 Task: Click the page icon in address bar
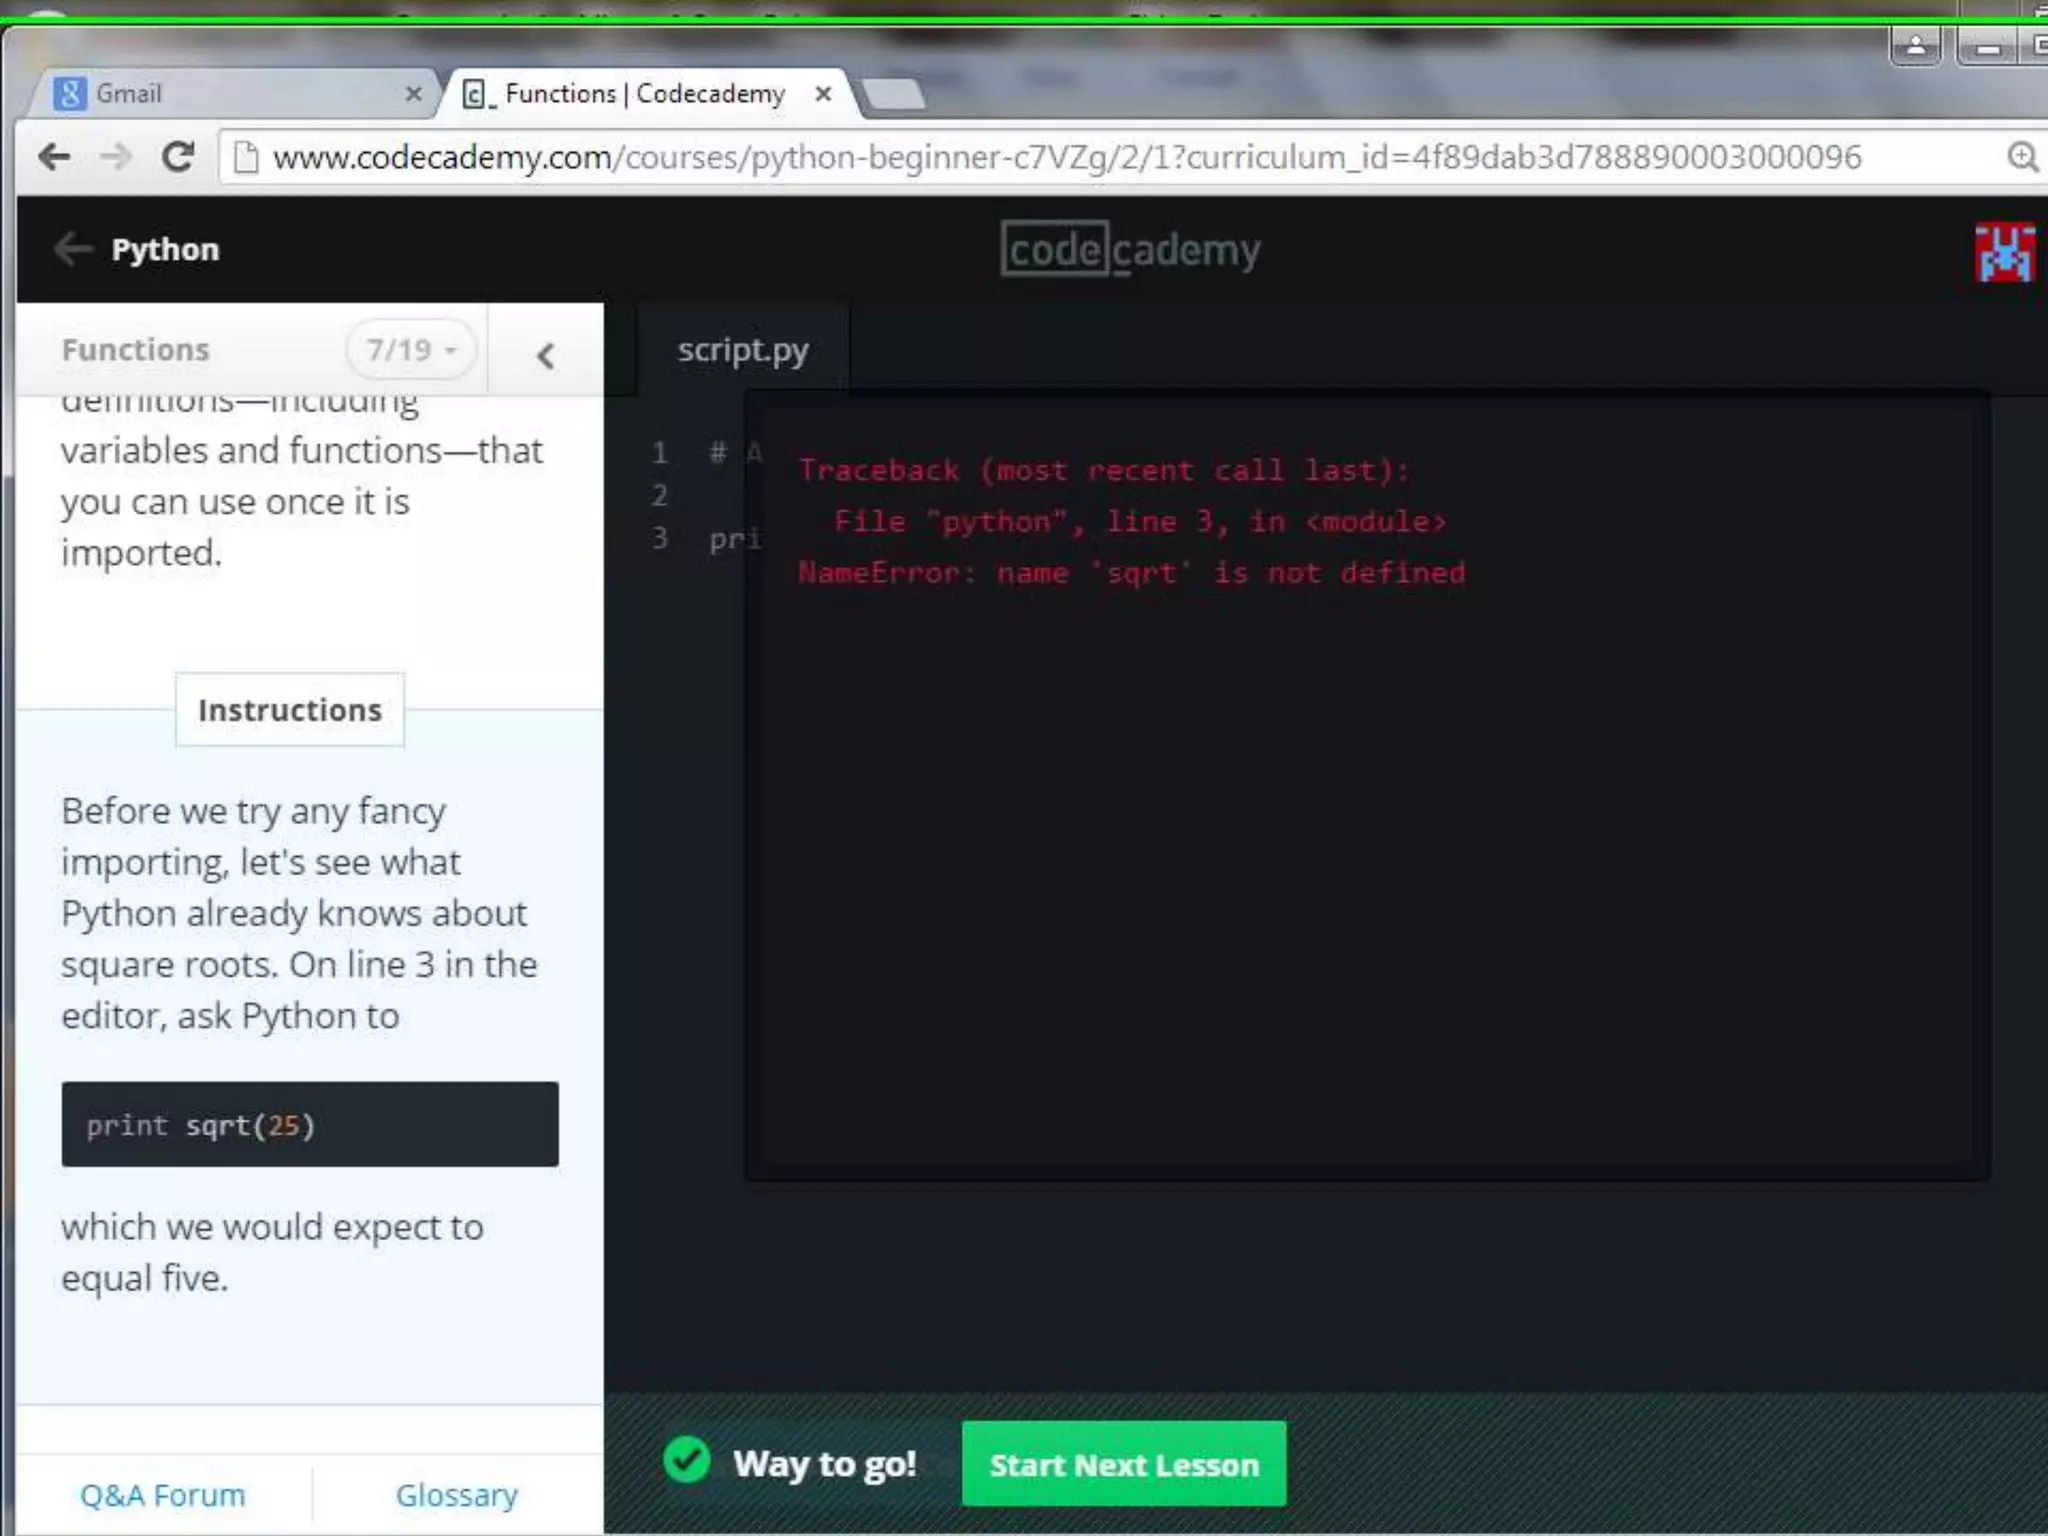[x=245, y=157]
